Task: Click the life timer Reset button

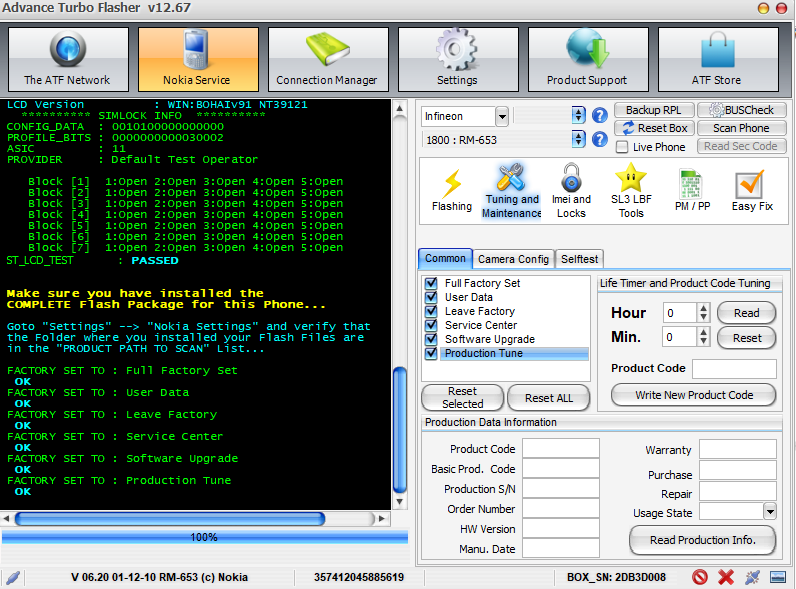Action: click(x=746, y=338)
